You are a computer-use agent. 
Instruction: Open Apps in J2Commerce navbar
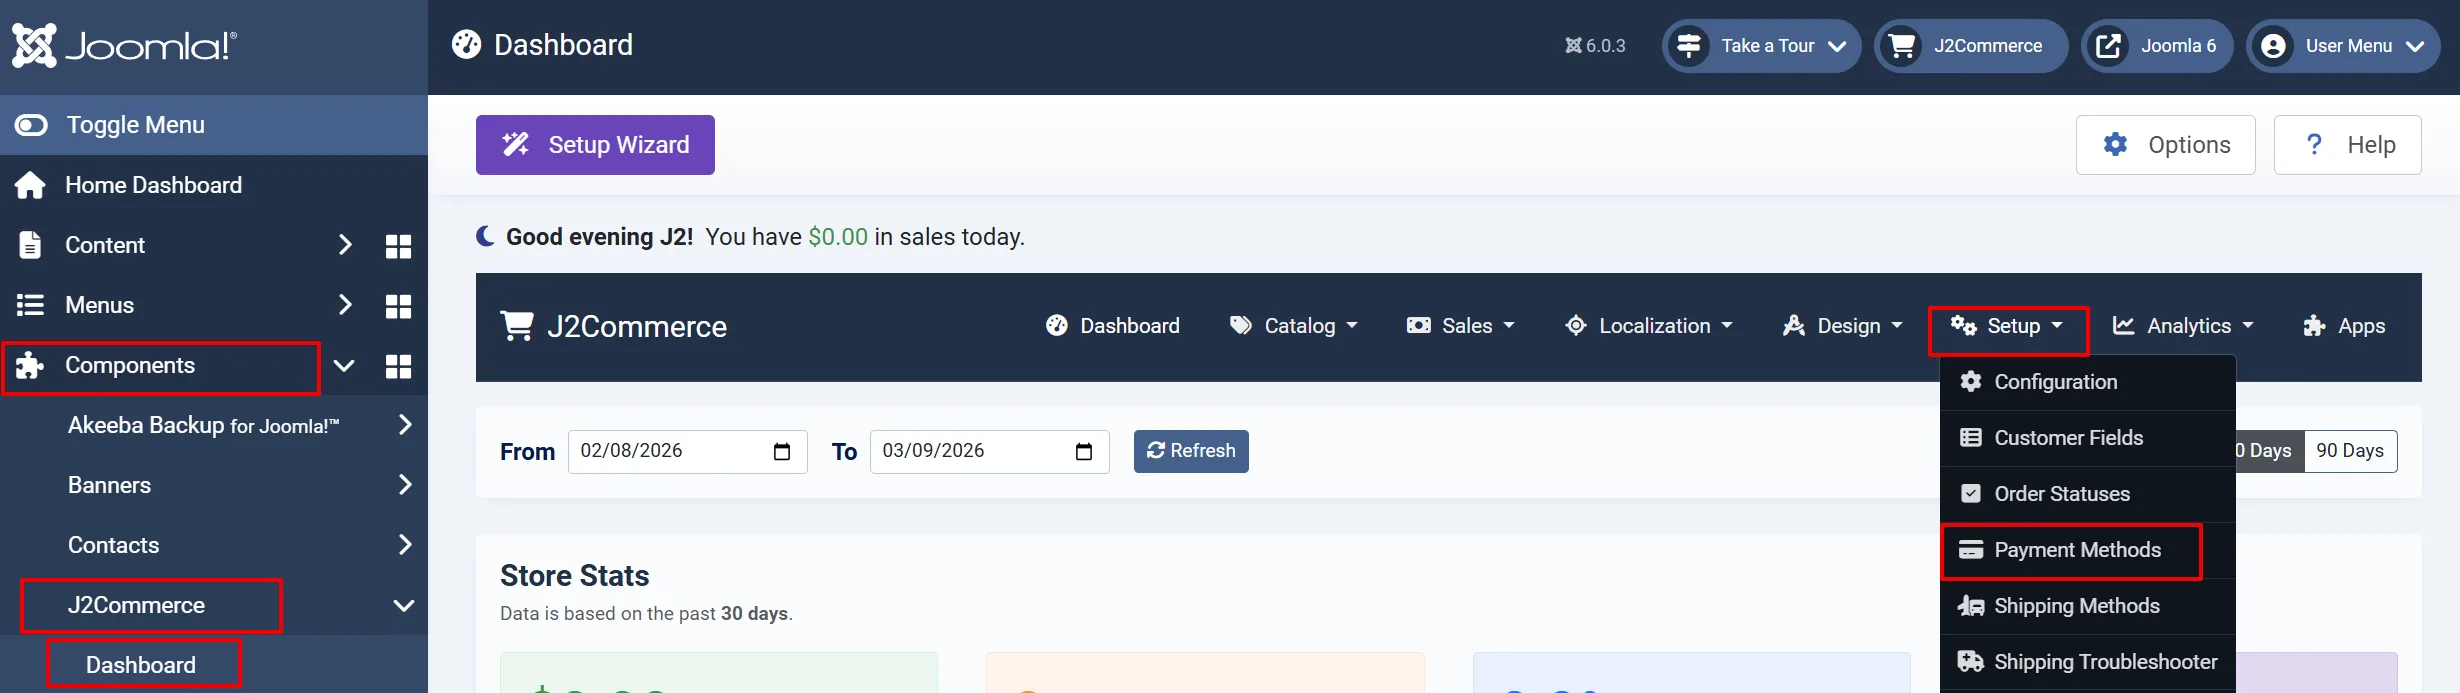click(2343, 326)
